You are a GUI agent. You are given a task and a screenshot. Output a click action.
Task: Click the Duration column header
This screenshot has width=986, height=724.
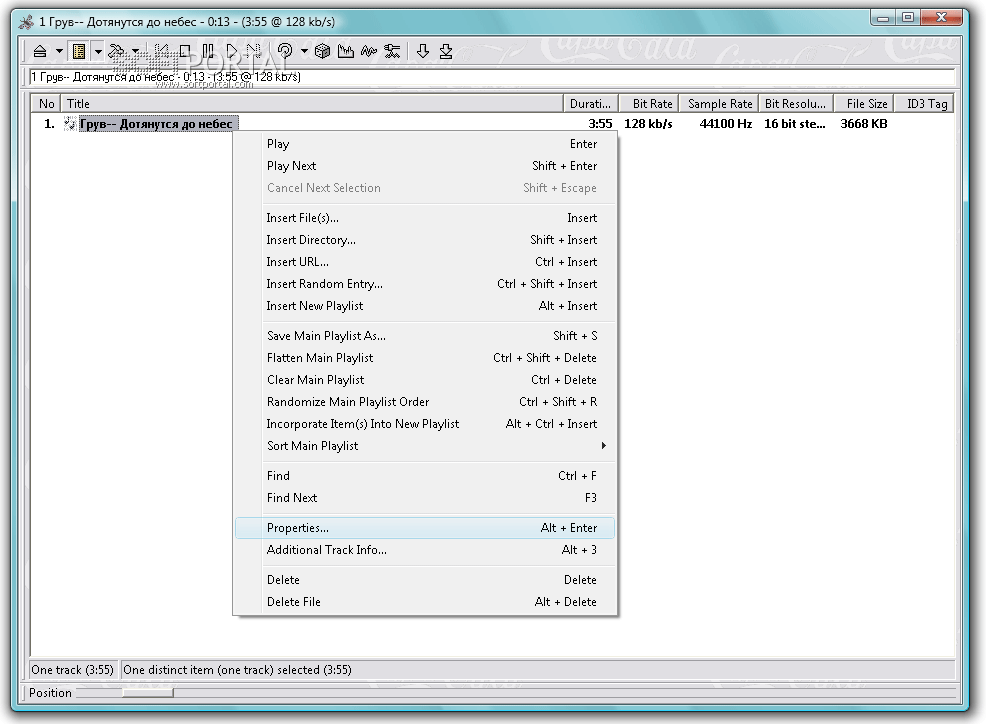[590, 104]
